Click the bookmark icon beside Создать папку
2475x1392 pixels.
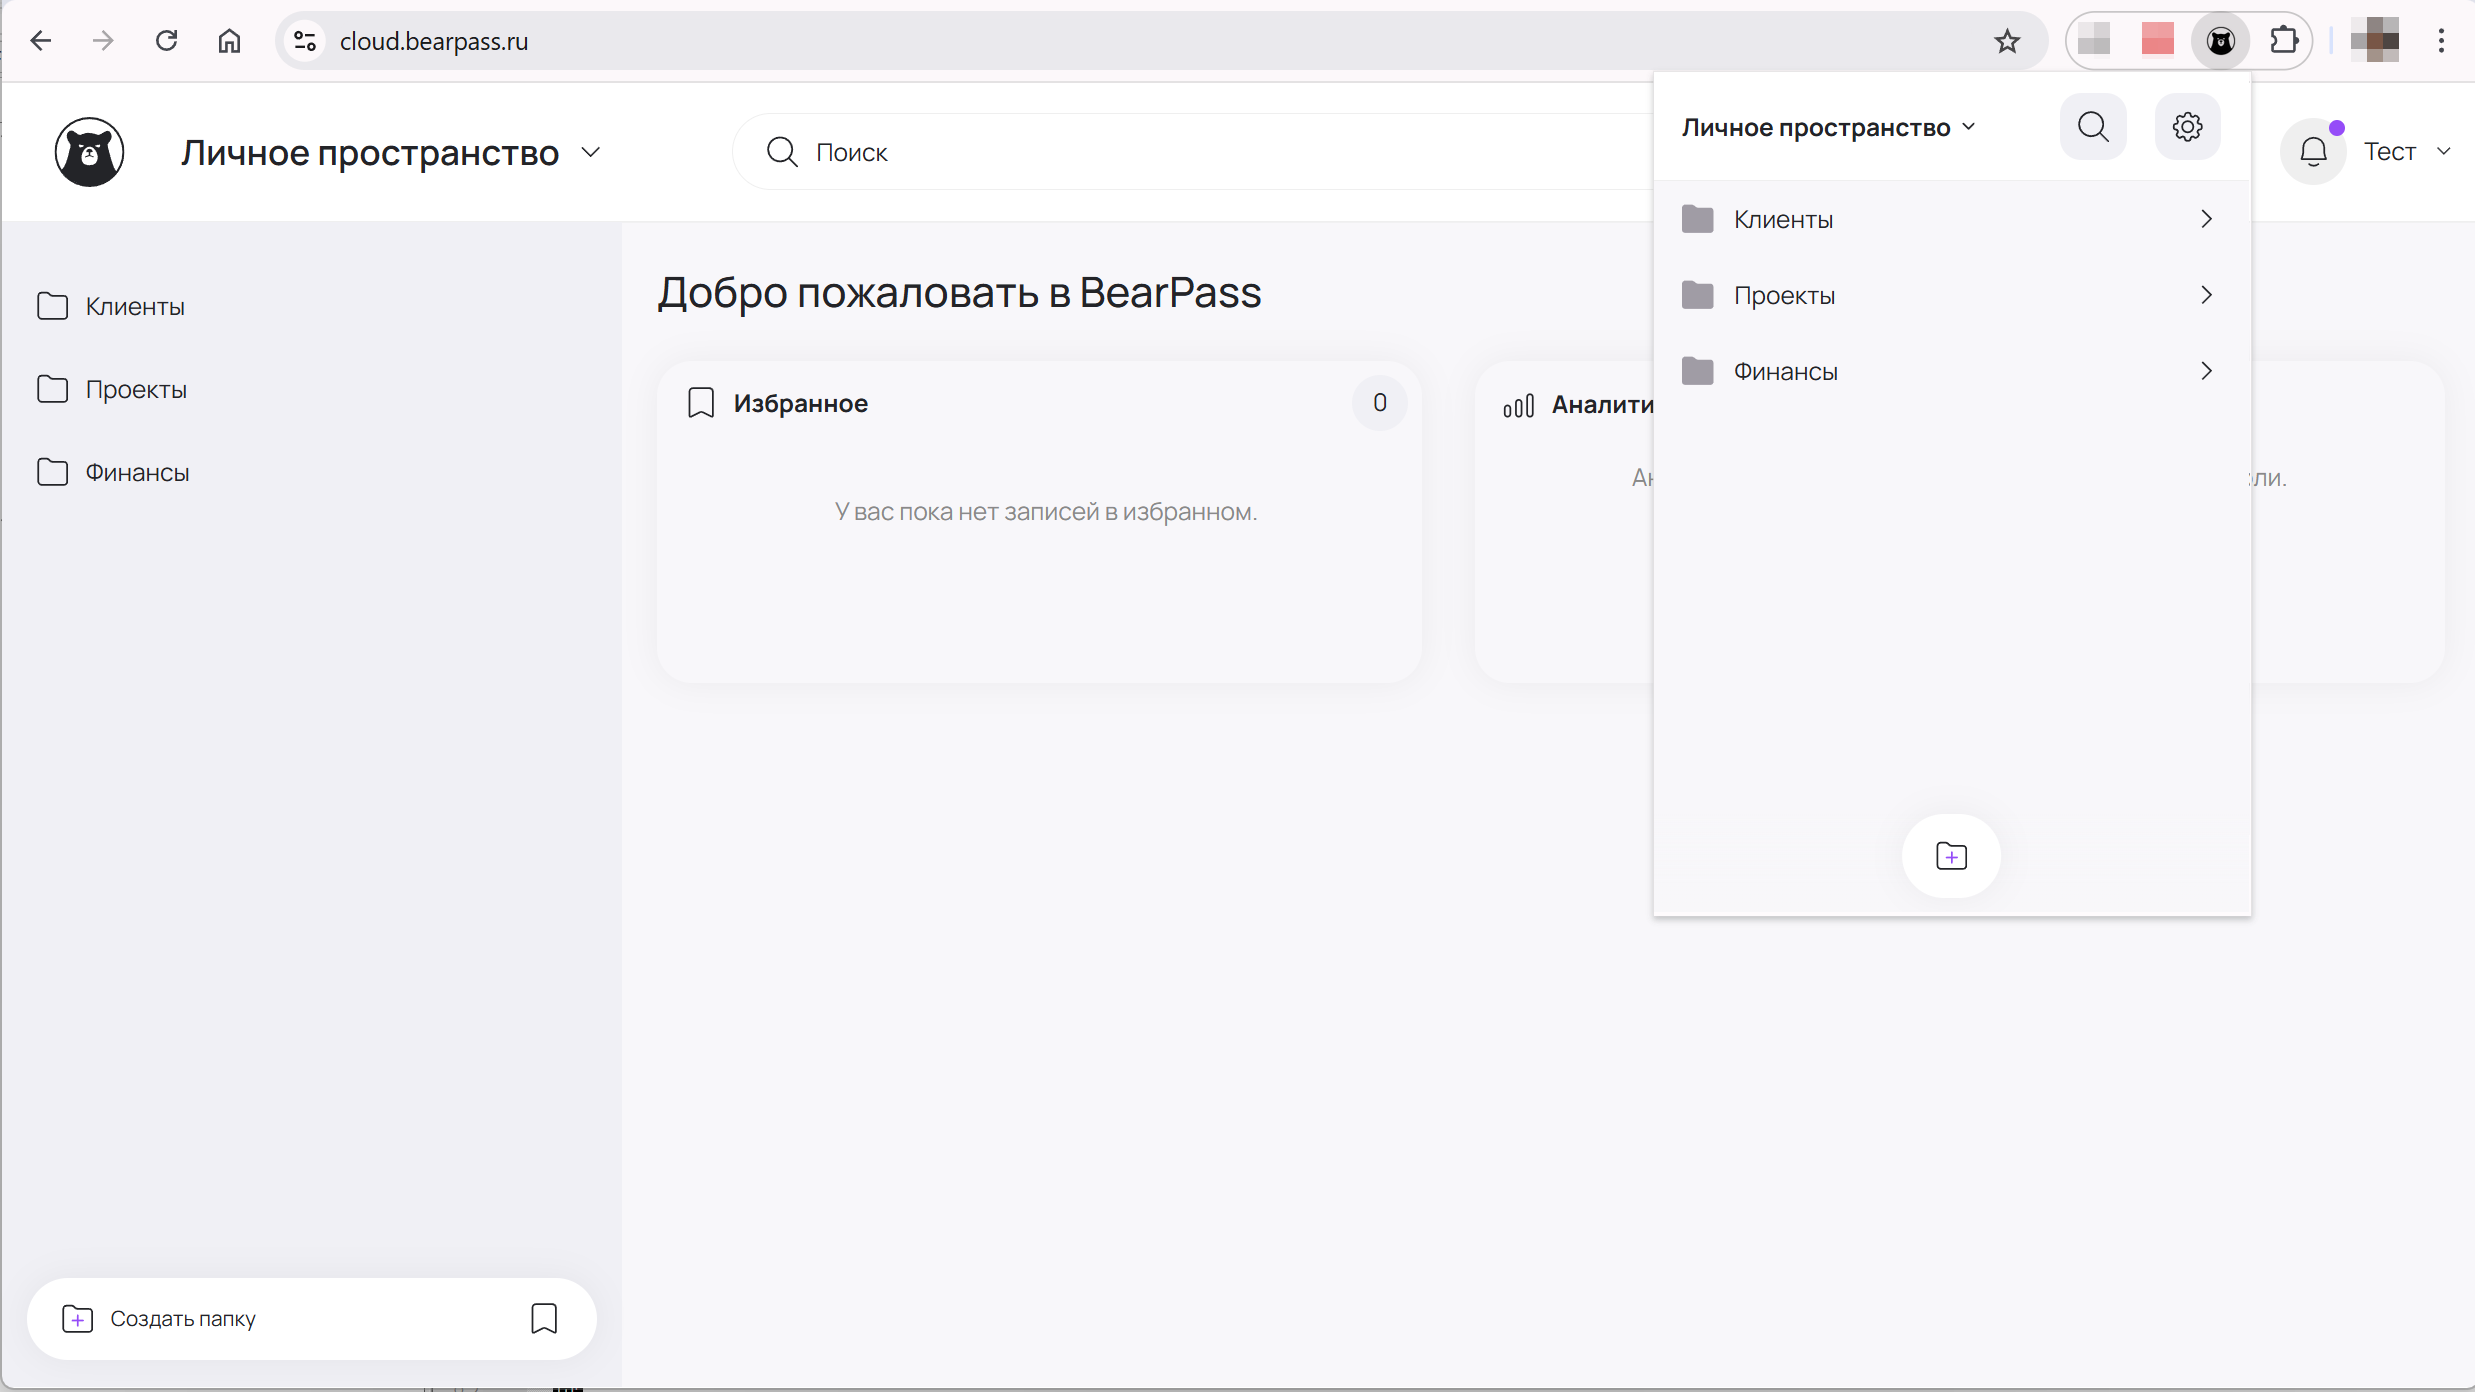[544, 1318]
